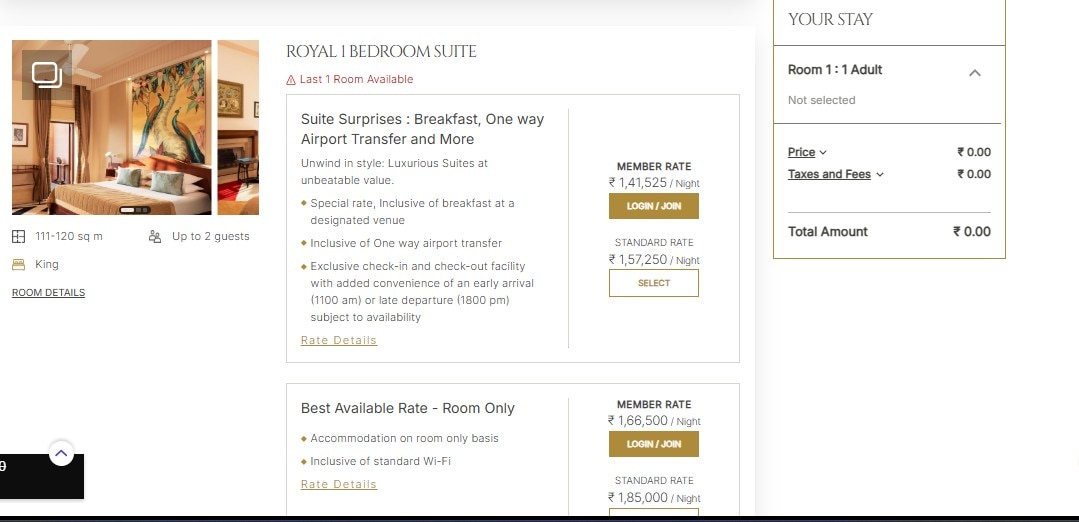Click the King bed icon
This screenshot has height=522, width=1079.
[x=18, y=265]
